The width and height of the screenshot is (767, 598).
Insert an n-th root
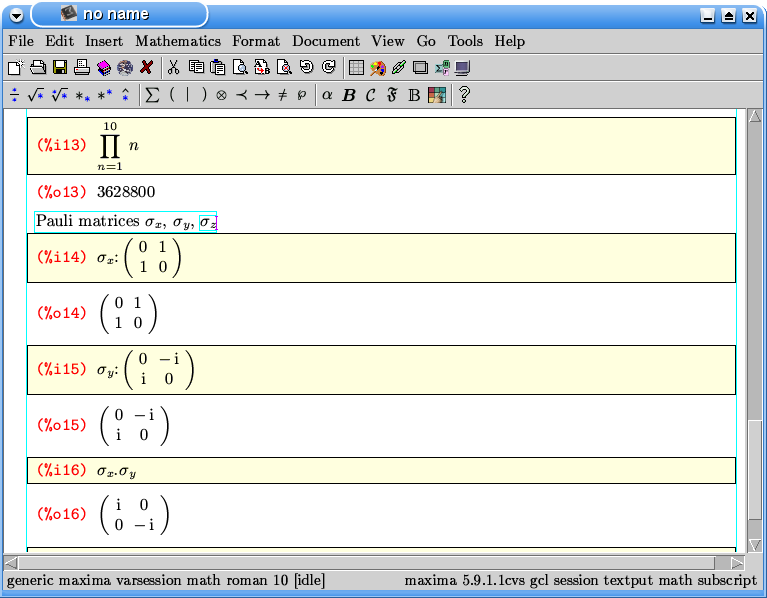click(x=59, y=95)
